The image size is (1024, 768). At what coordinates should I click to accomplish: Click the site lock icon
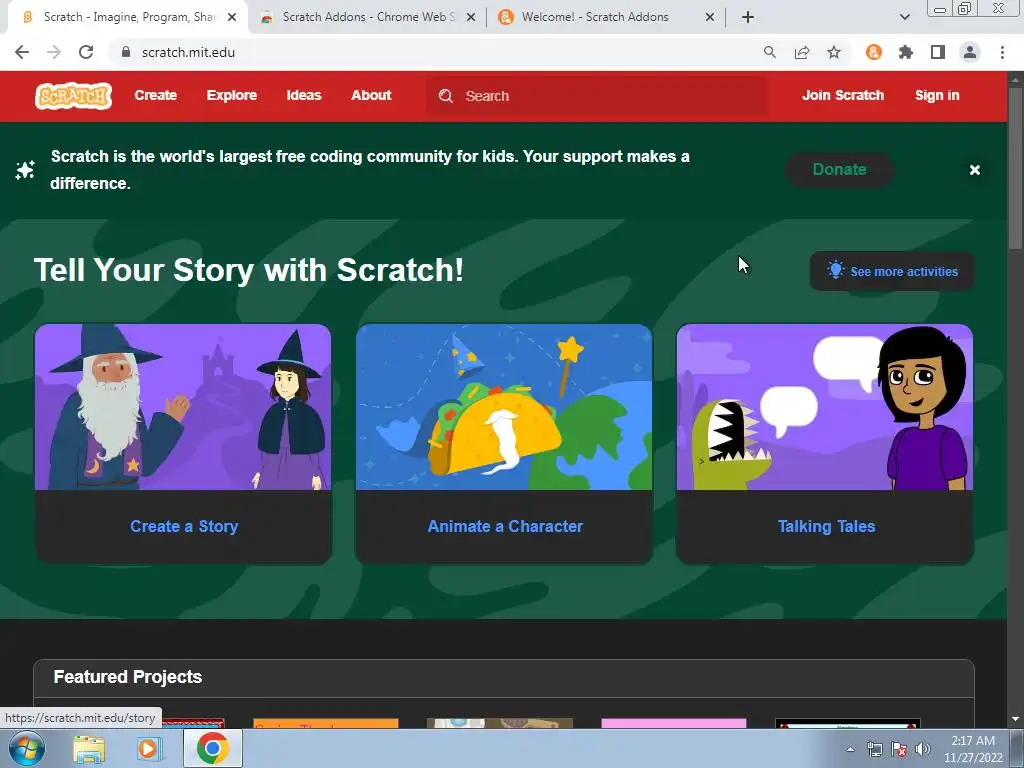tap(126, 52)
